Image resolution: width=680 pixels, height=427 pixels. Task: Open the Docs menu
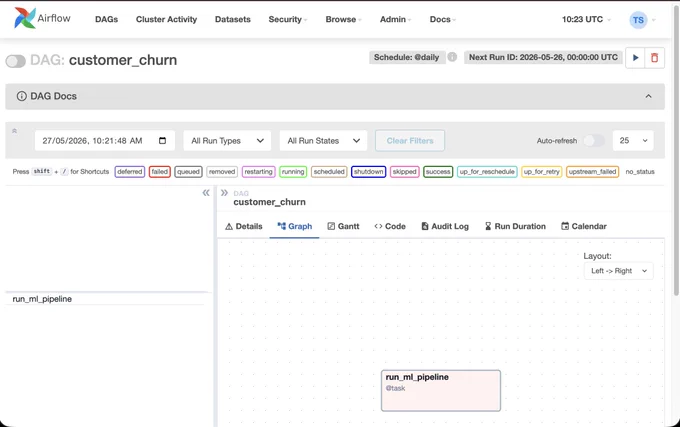[442, 19]
